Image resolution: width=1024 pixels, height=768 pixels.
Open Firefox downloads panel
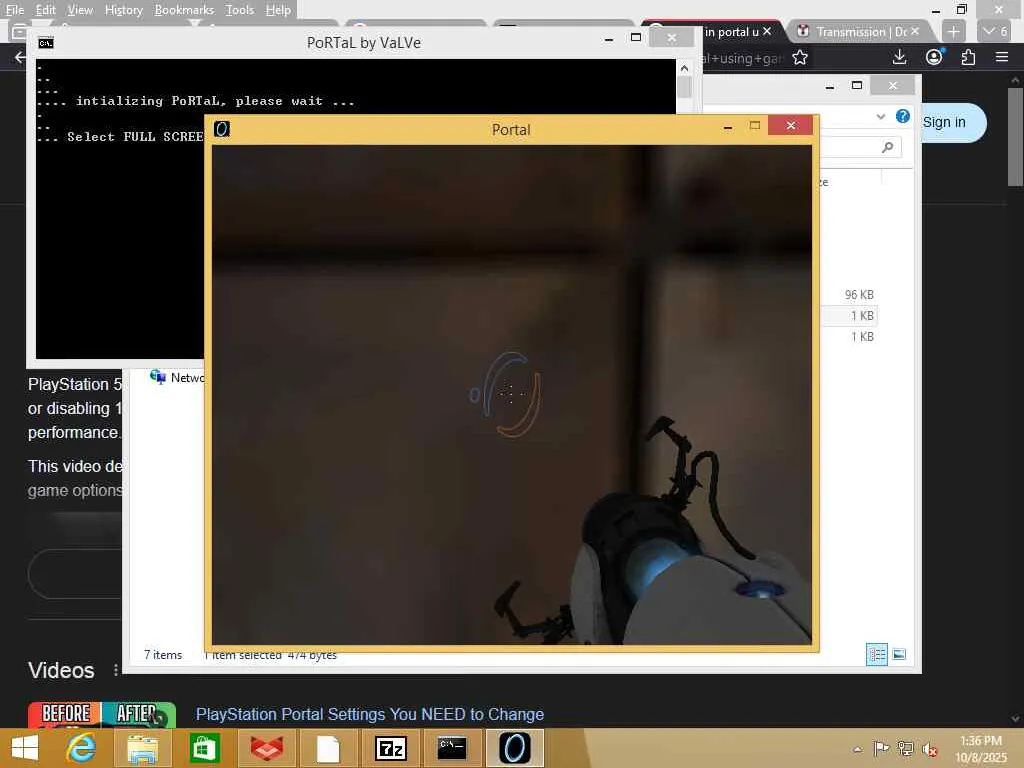tap(899, 57)
